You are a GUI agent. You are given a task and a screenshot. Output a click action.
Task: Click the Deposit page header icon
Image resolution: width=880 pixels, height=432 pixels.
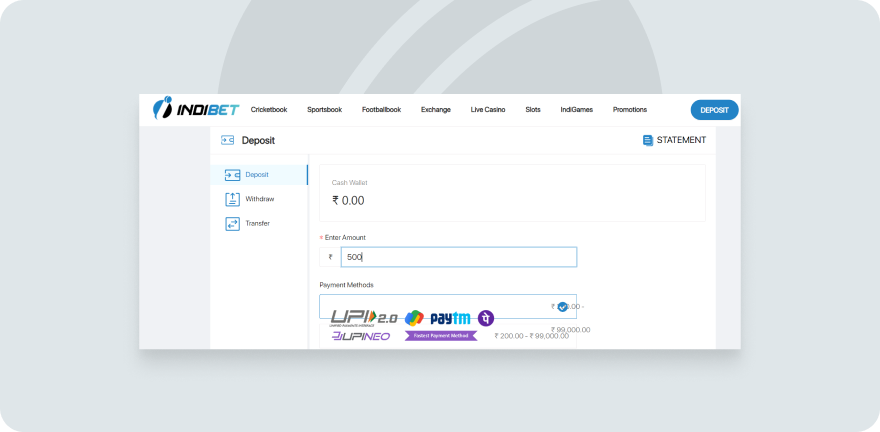(227, 140)
